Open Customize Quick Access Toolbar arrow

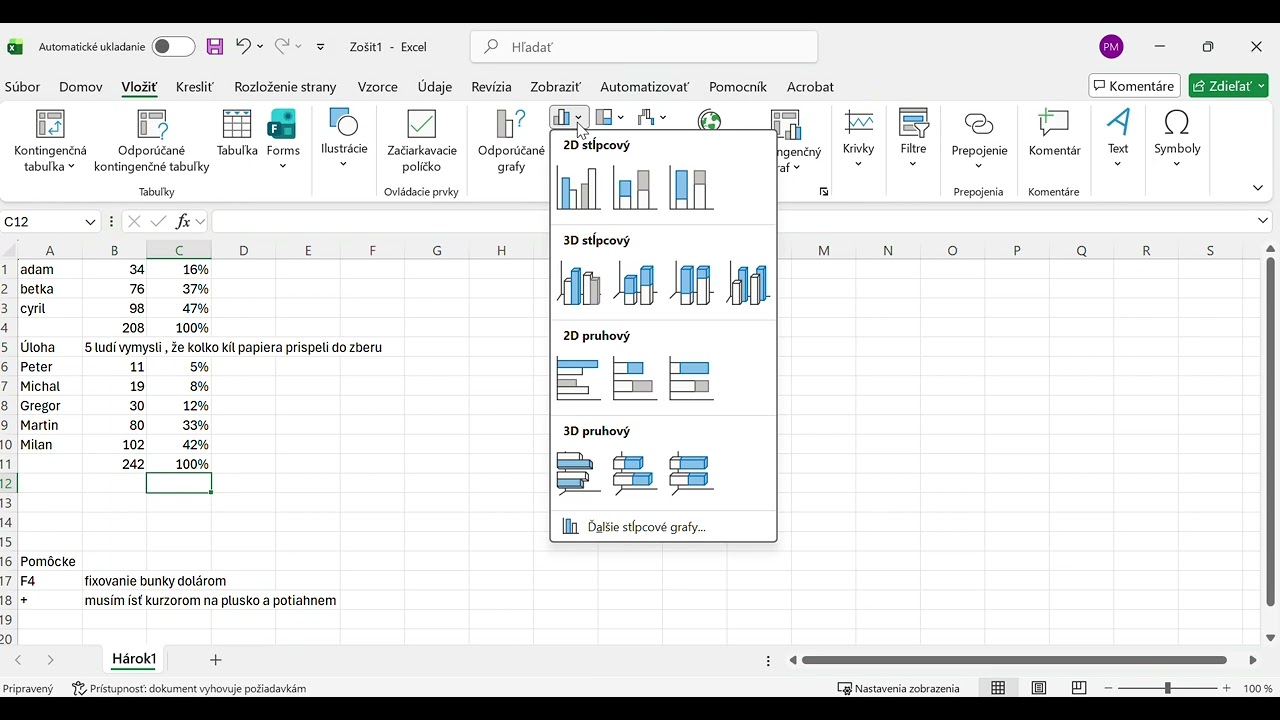click(x=321, y=47)
